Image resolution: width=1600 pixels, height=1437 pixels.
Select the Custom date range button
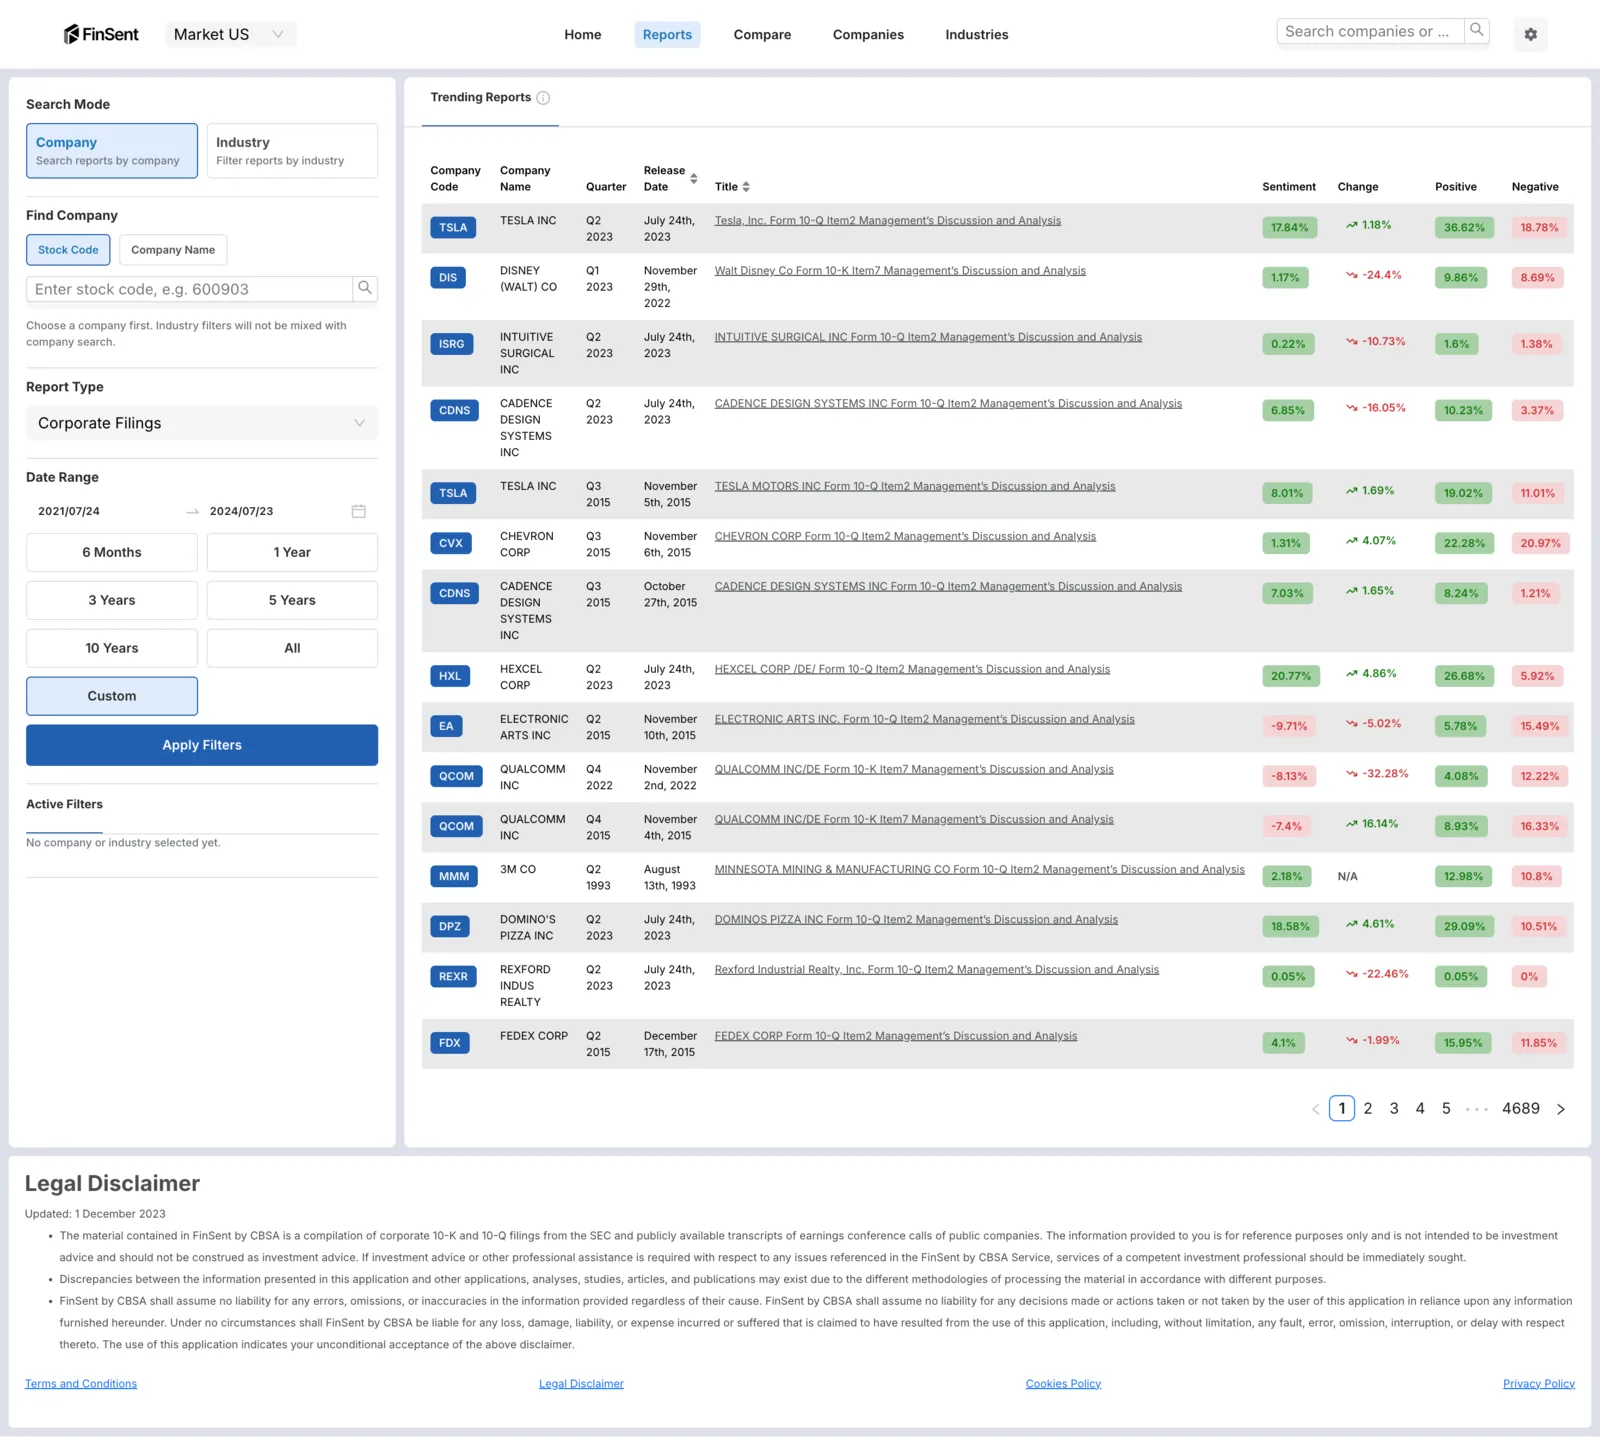click(x=112, y=696)
